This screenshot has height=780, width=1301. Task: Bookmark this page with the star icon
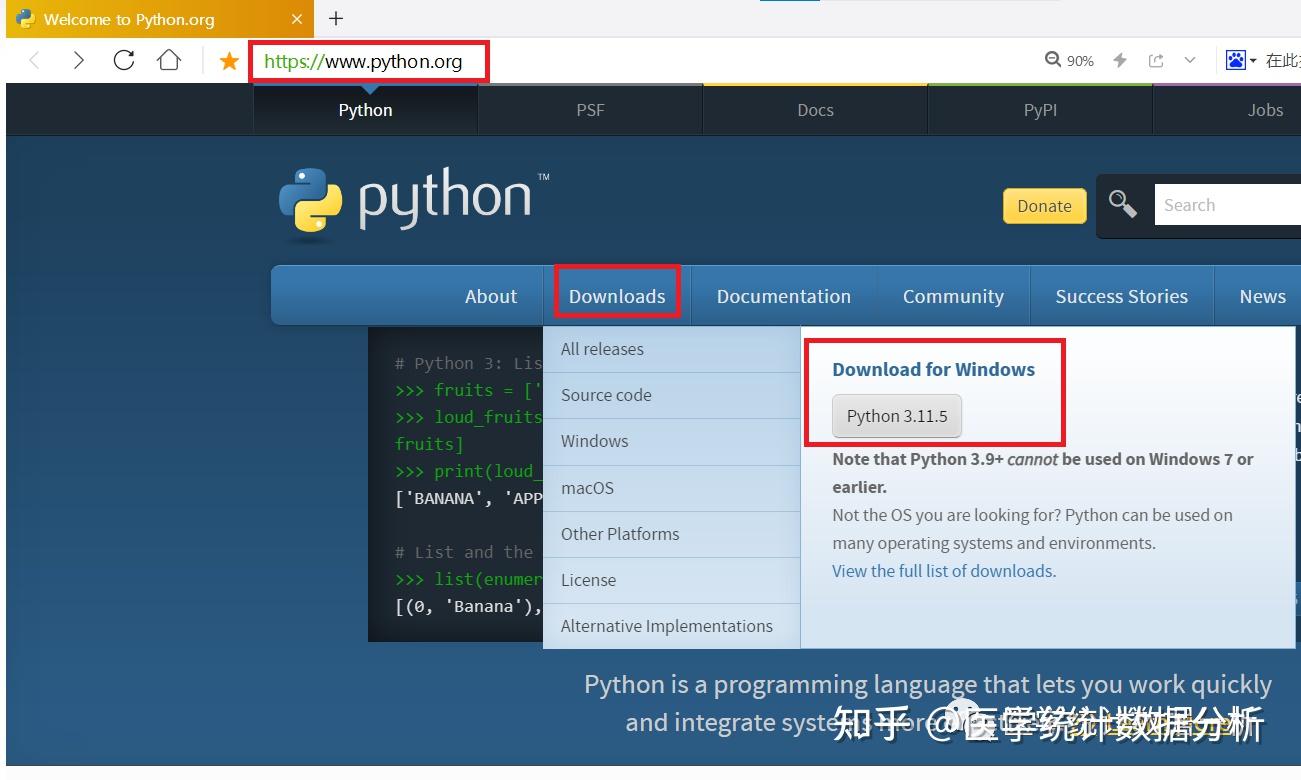[229, 60]
